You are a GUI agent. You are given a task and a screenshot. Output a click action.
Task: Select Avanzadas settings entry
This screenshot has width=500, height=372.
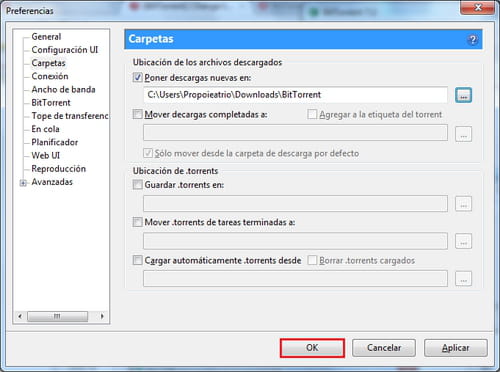(52, 182)
